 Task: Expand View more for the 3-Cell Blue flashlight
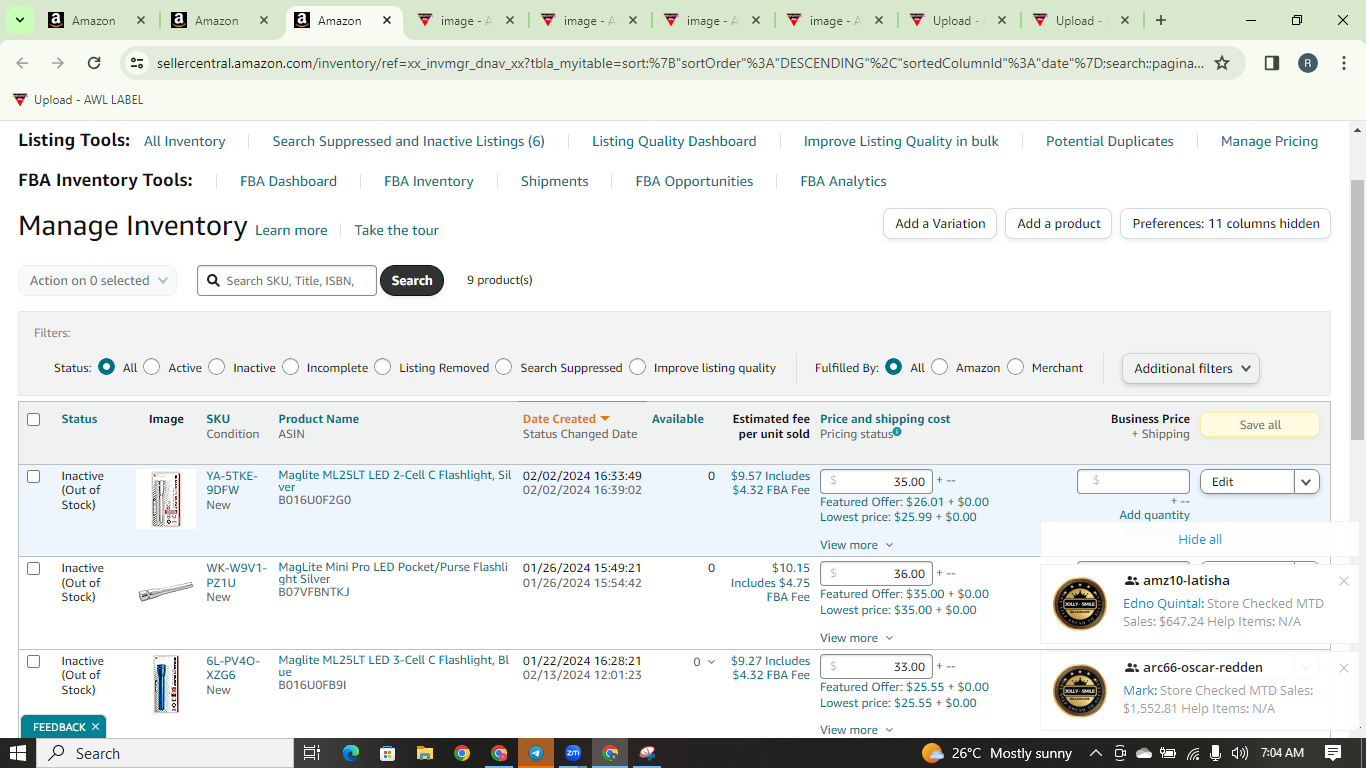(857, 730)
